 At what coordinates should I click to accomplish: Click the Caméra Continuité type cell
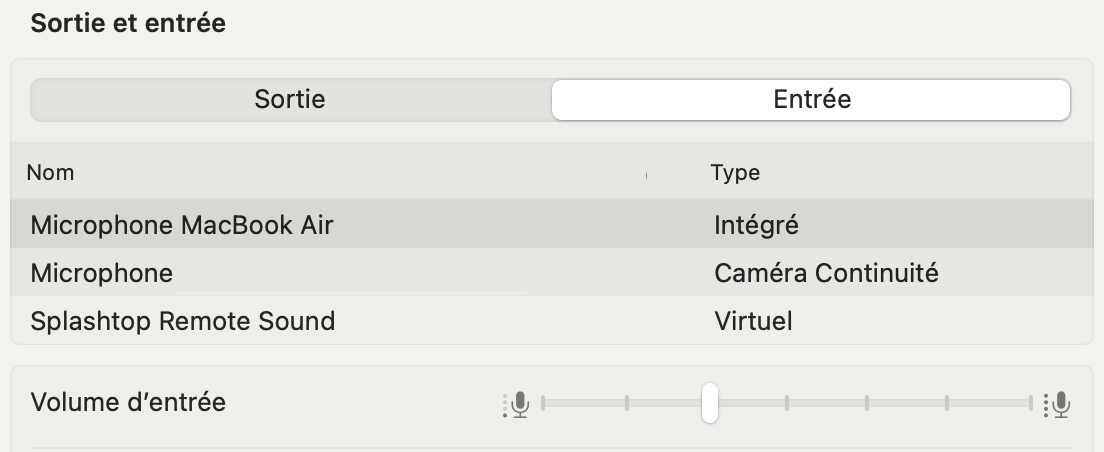[826, 272]
